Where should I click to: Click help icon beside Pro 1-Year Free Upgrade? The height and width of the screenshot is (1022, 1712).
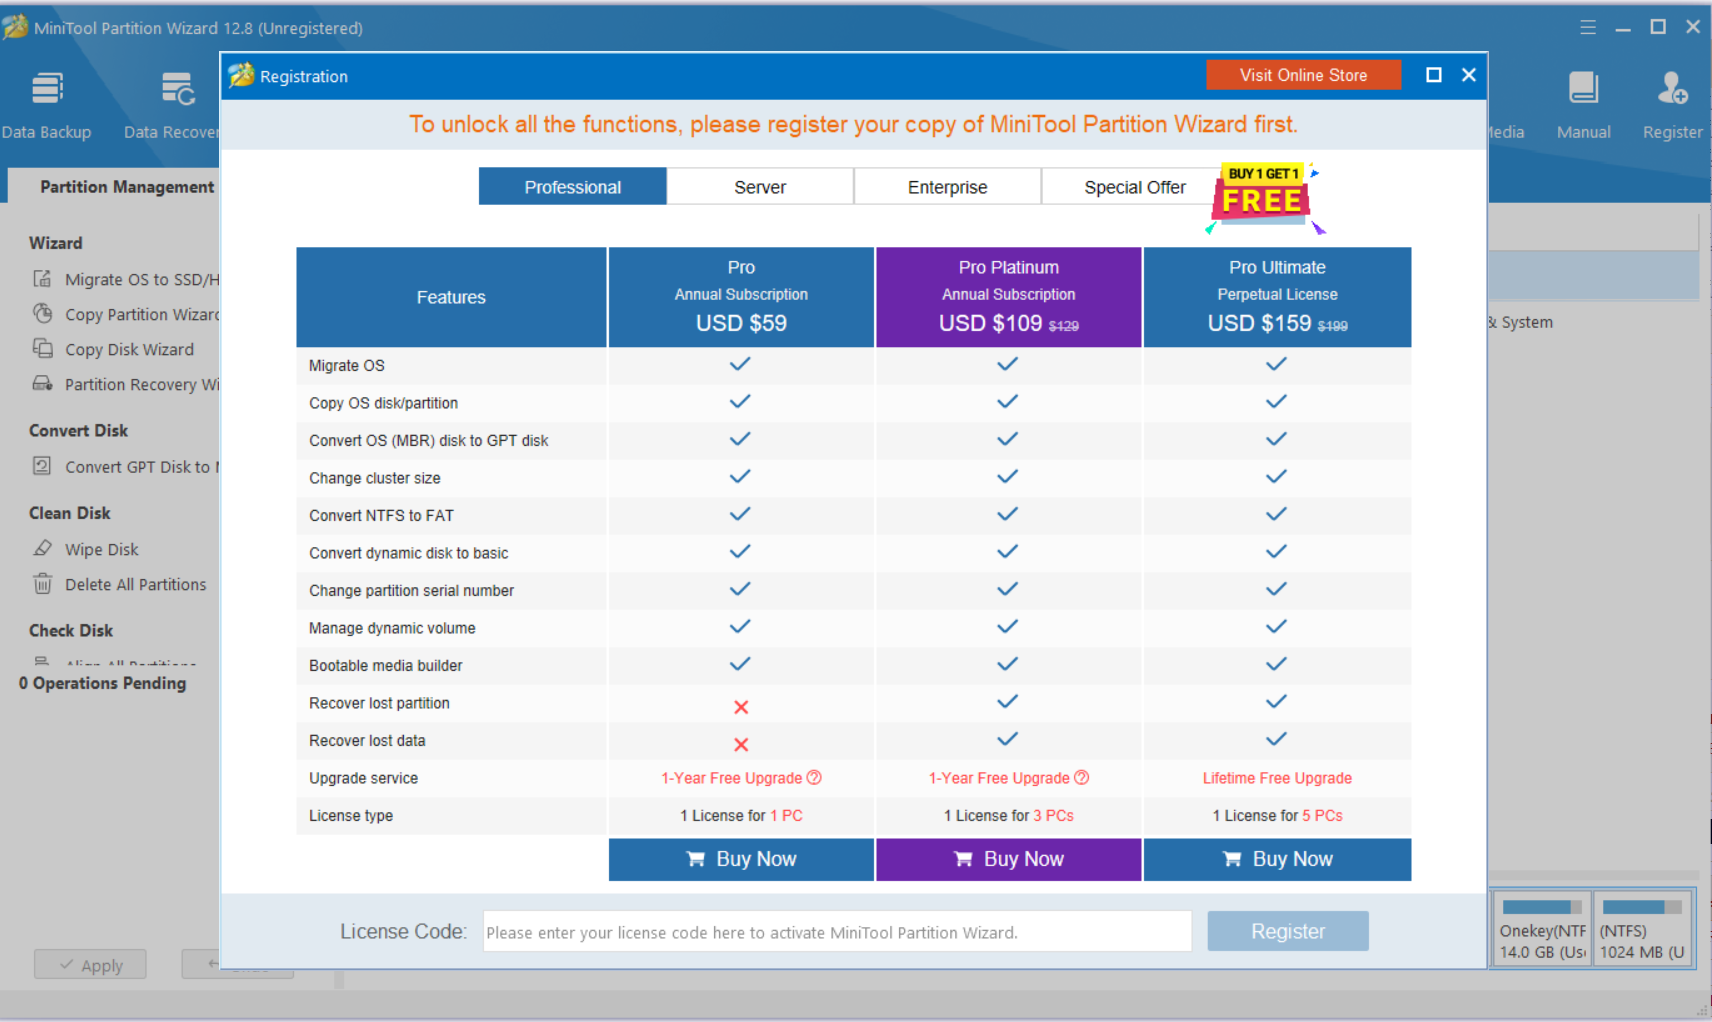click(814, 777)
